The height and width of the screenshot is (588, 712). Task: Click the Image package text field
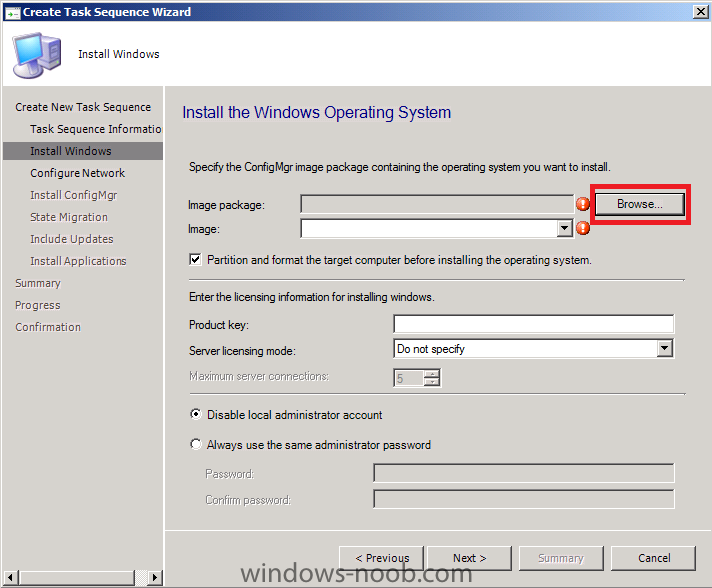click(437, 204)
